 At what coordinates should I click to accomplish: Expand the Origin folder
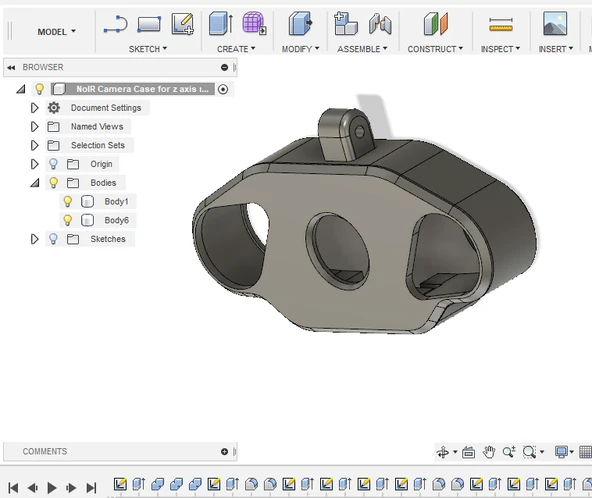coord(34,164)
